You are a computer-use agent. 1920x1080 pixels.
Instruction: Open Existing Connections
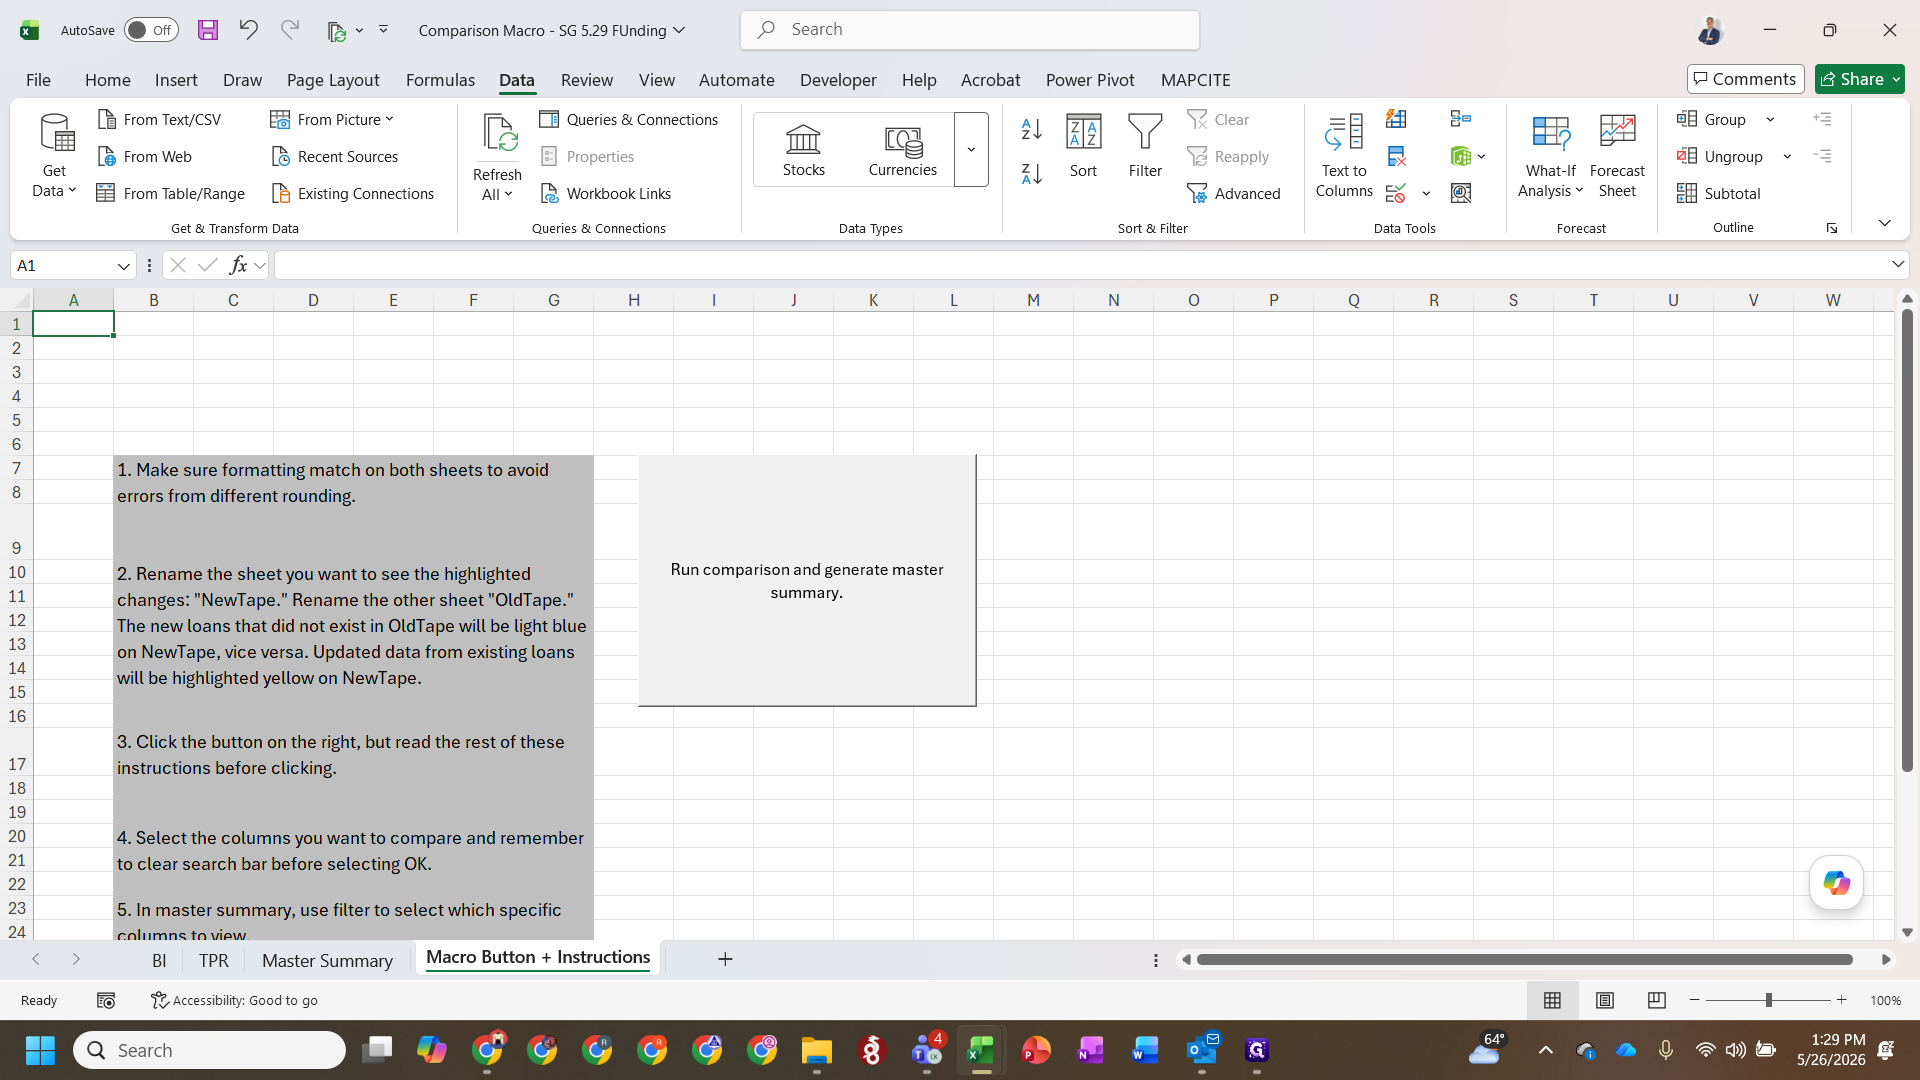click(x=353, y=193)
